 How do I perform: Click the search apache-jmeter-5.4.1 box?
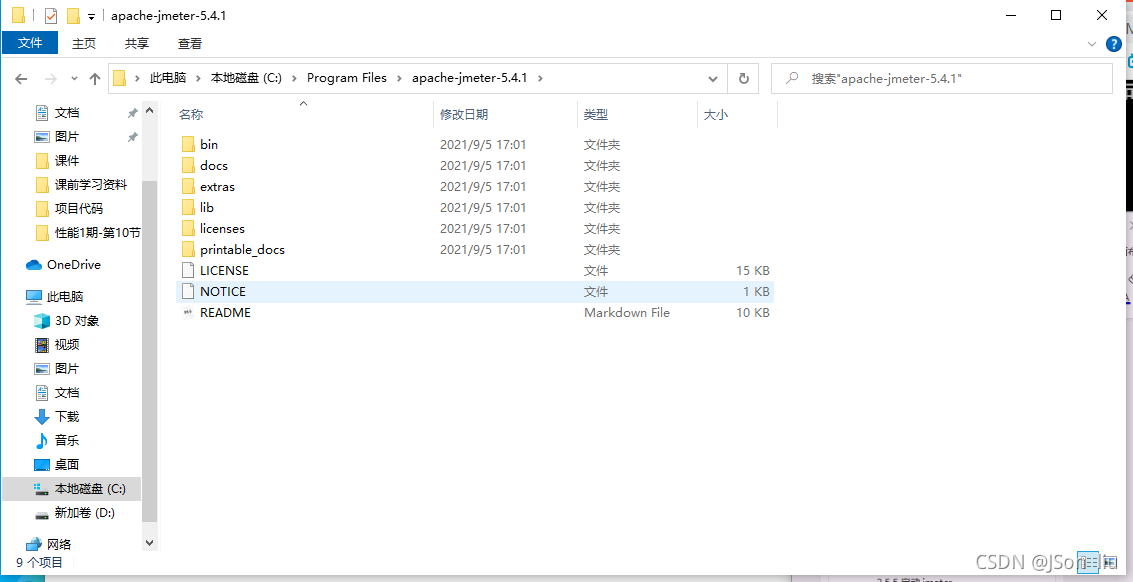pyautogui.click(x=942, y=78)
